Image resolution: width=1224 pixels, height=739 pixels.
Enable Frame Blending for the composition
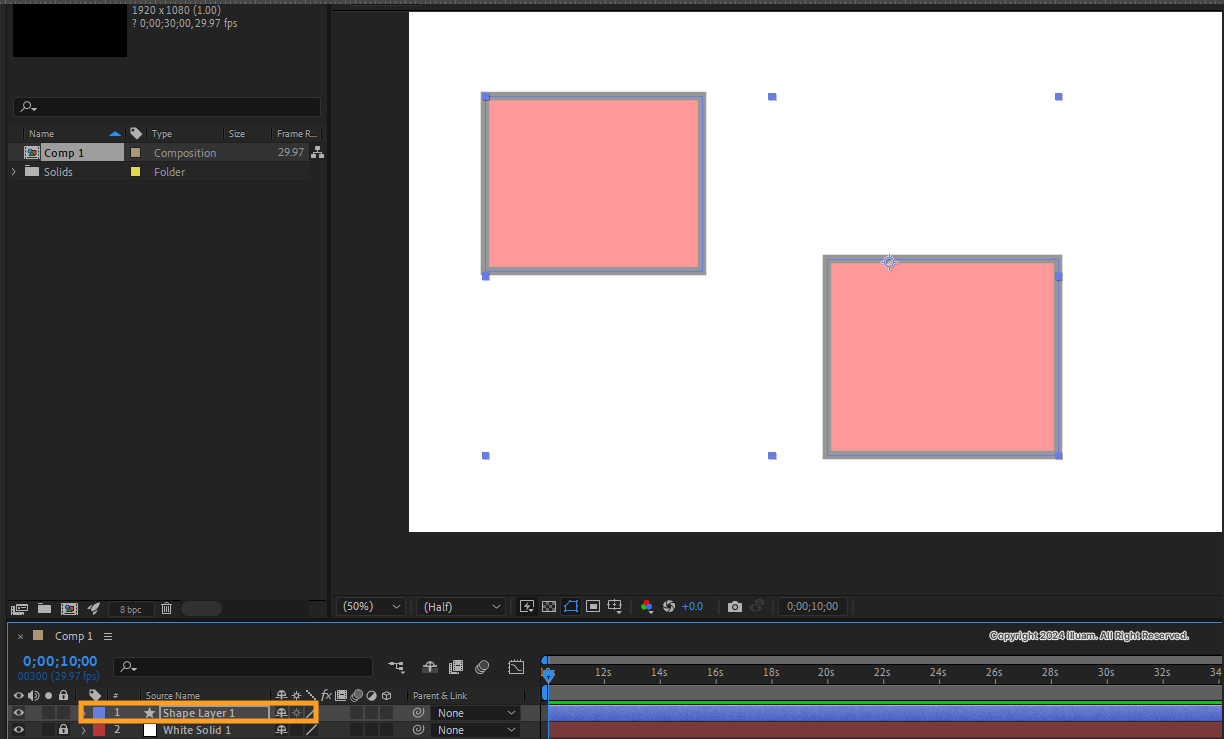point(456,666)
